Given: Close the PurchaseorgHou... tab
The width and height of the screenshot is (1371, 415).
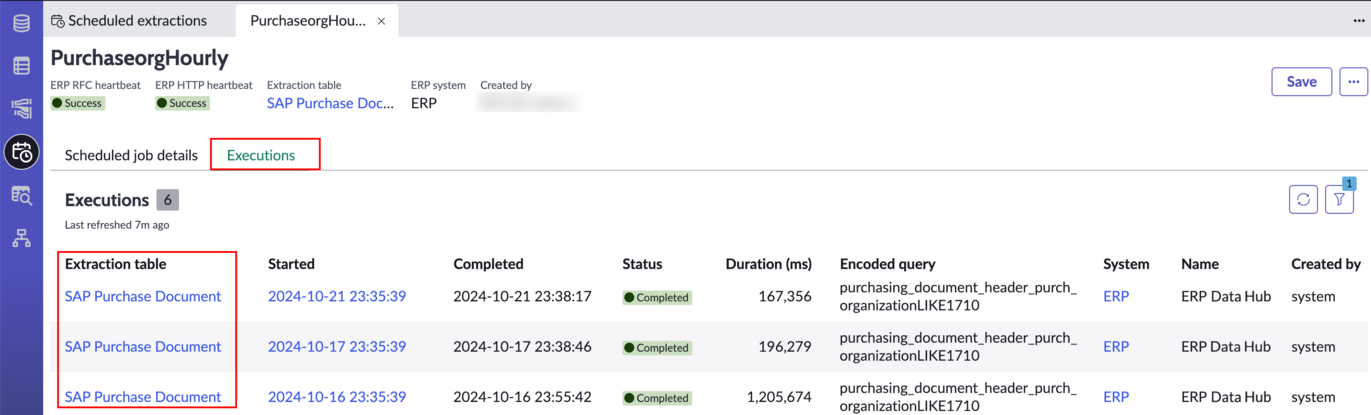Looking at the screenshot, I should (x=381, y=21).
